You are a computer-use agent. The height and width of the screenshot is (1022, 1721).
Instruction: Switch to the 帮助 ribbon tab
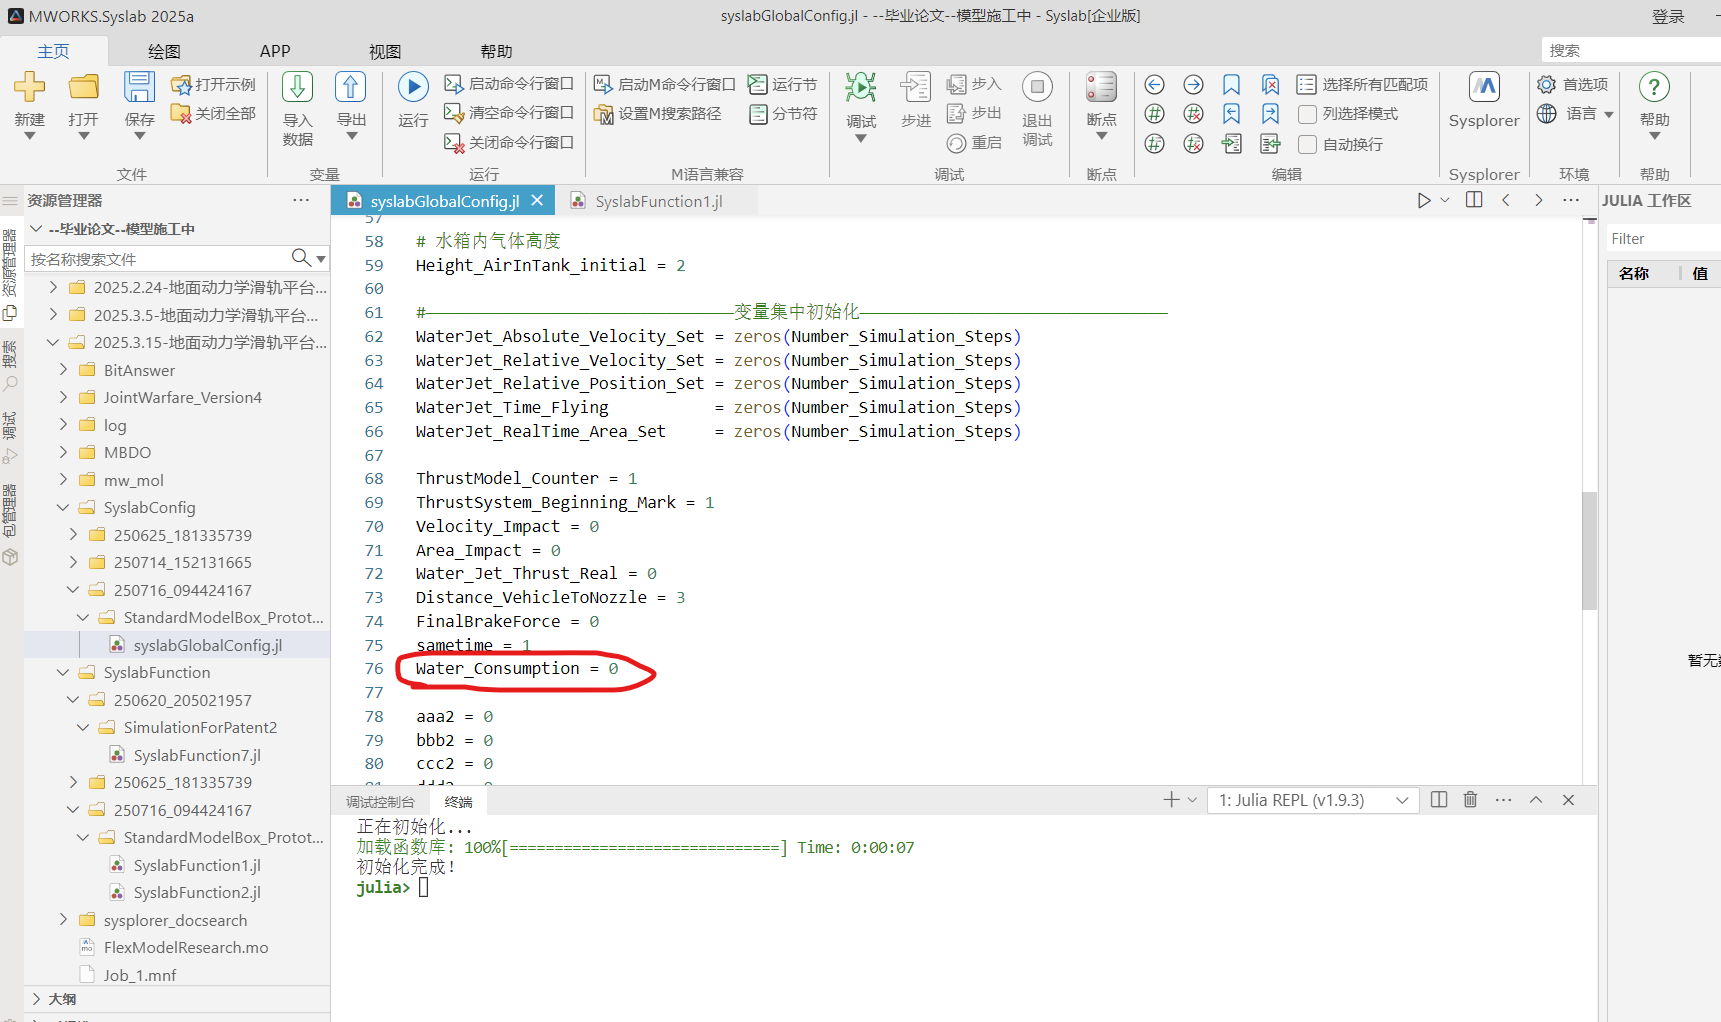point(496,51)
